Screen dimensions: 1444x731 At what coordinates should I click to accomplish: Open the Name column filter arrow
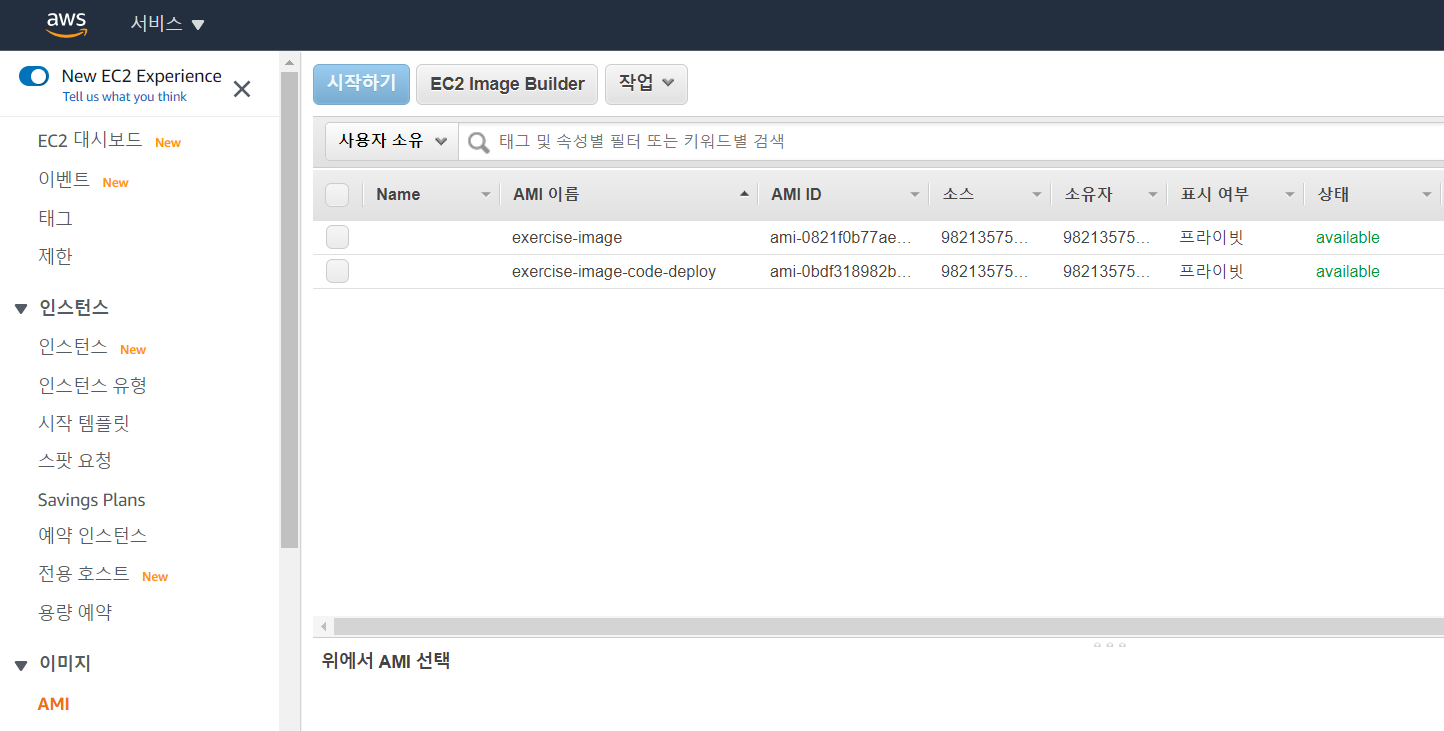point(486,195)
